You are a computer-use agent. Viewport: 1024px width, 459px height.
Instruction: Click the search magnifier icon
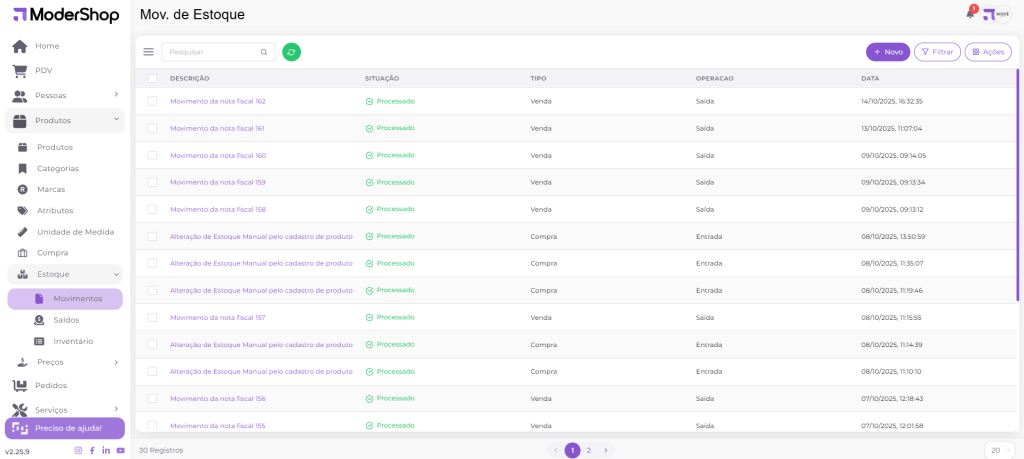[264, 52]
